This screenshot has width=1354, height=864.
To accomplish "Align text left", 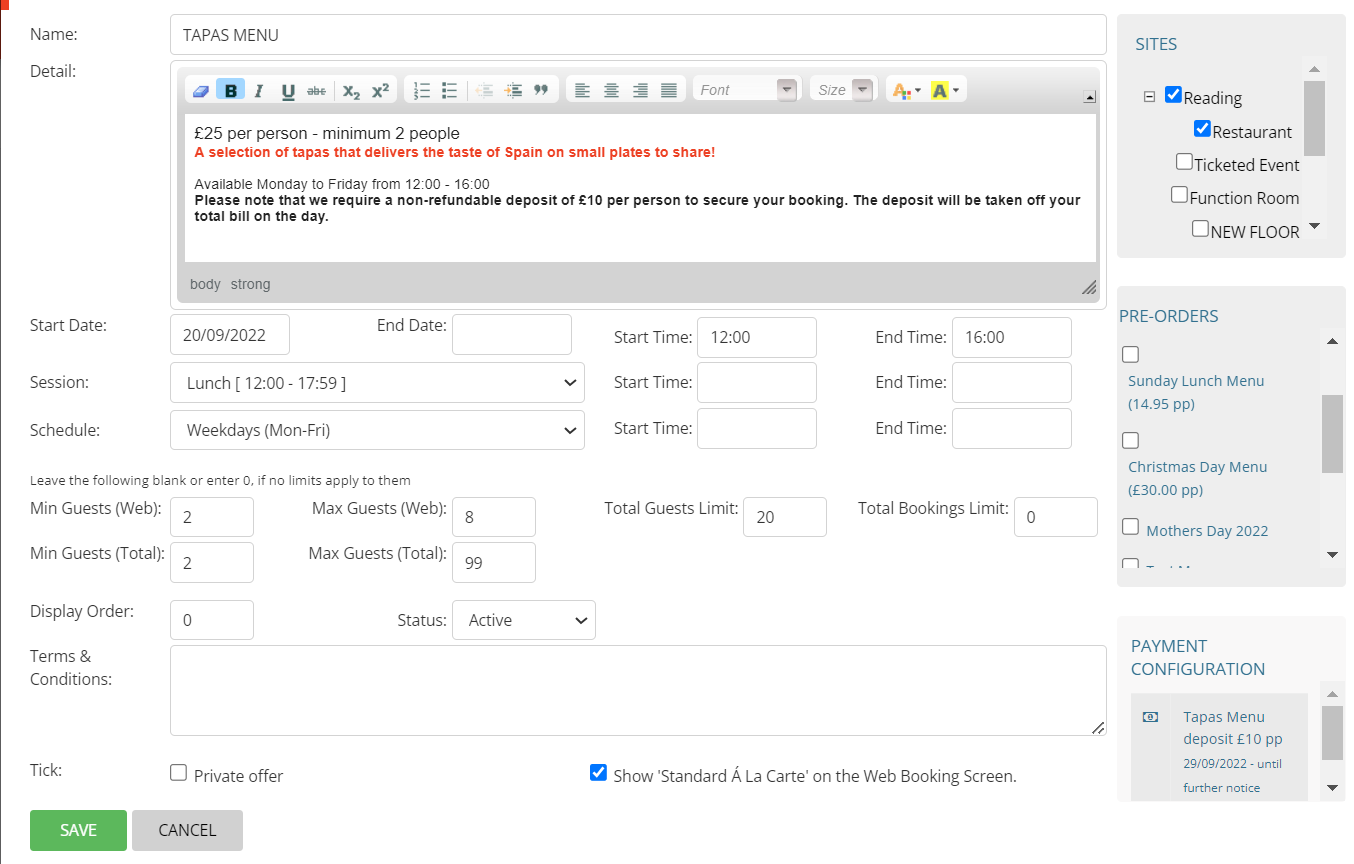I will (583, 90).
